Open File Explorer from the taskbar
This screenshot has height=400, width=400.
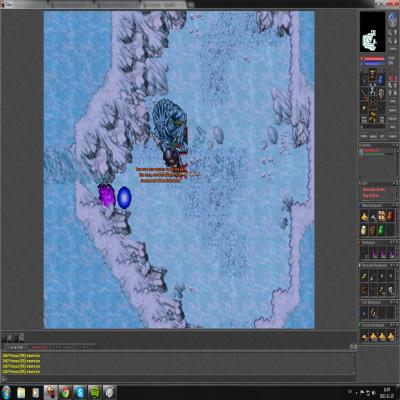tap(21, 393)
